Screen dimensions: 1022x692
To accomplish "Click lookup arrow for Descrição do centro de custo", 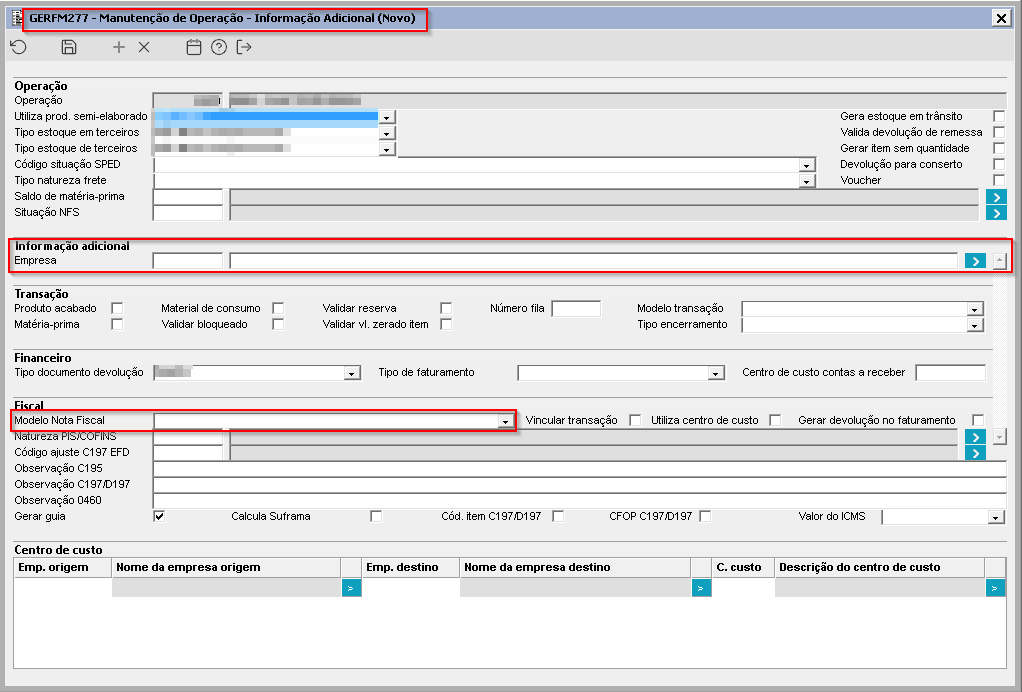I will pyautogui.click(x=995, y=588).
